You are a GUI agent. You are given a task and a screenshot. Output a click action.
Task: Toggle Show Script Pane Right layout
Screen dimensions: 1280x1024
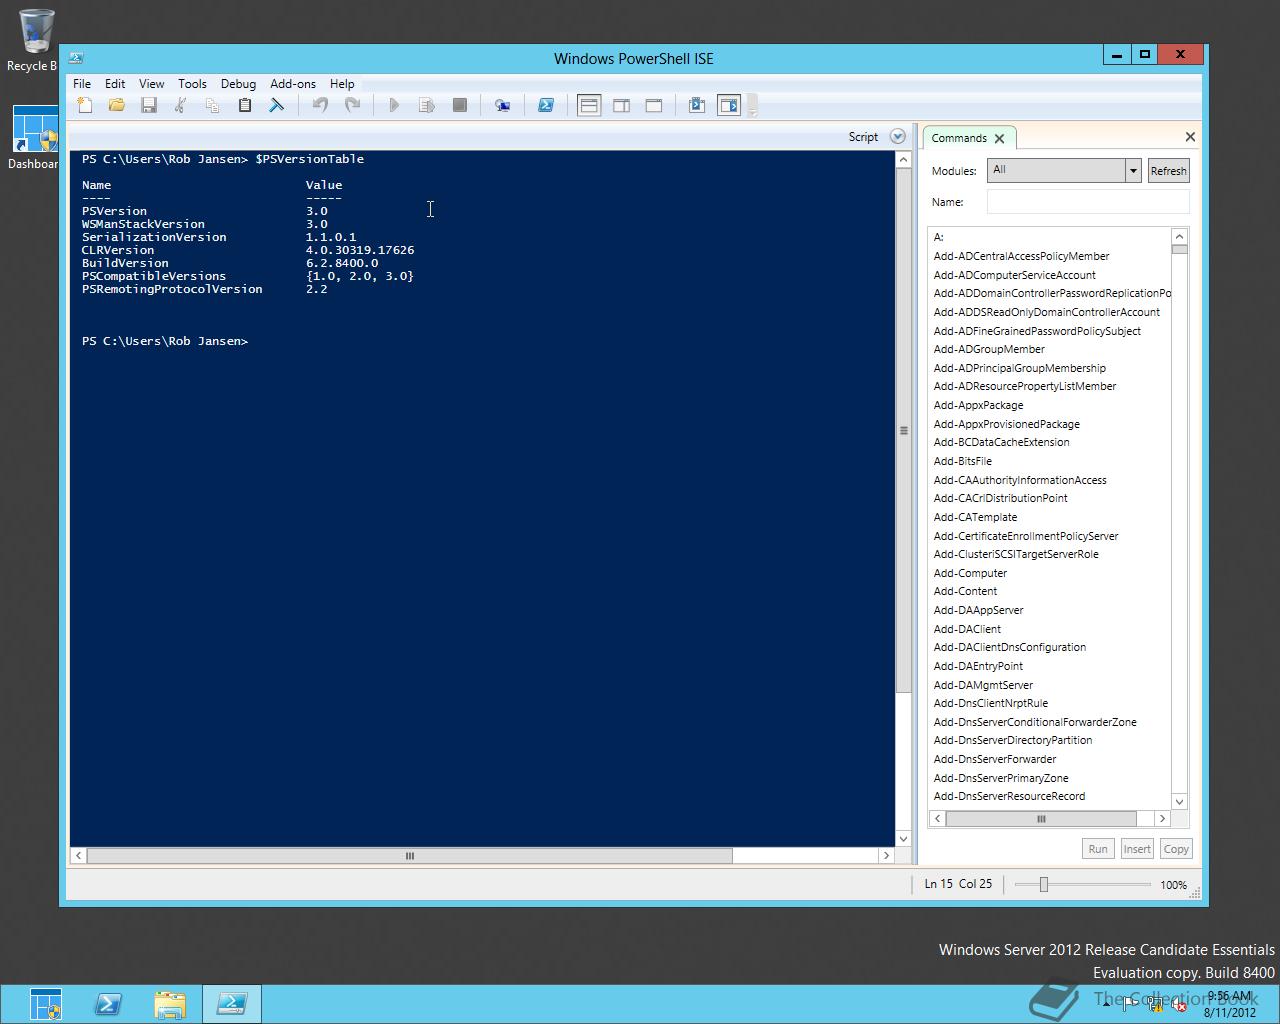621,105
